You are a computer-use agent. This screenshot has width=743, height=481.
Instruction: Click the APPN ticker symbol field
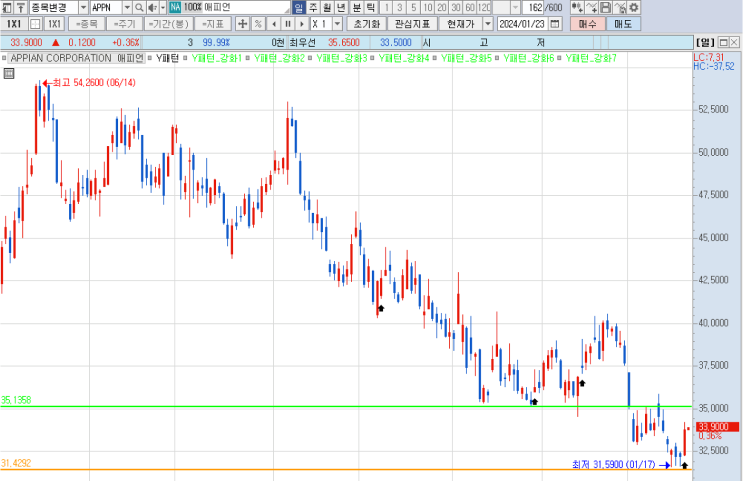[106, 7]
